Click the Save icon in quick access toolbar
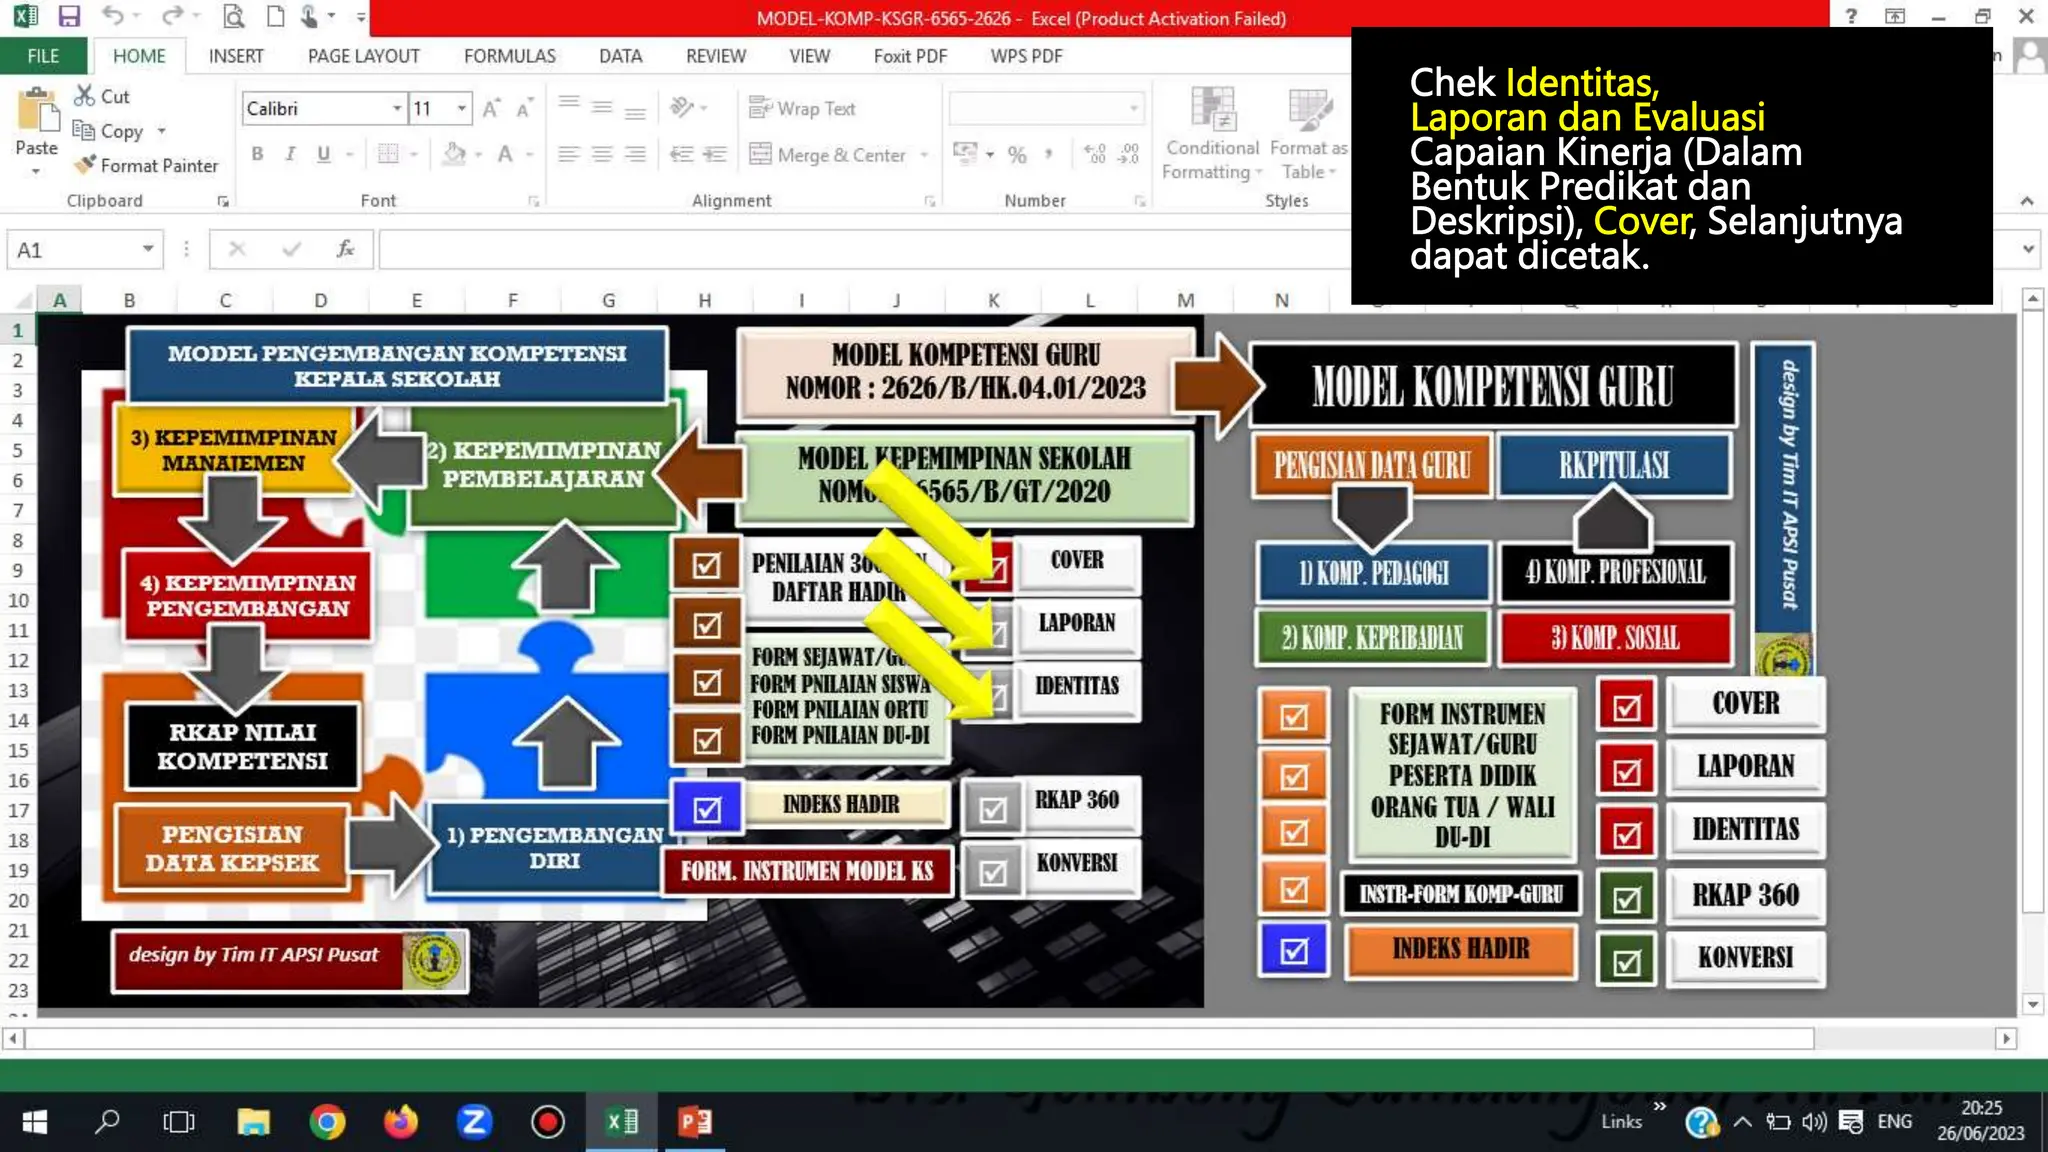Image resolution: width=2048 pixels, height=1152 pixels. click(x=68, y=17)
